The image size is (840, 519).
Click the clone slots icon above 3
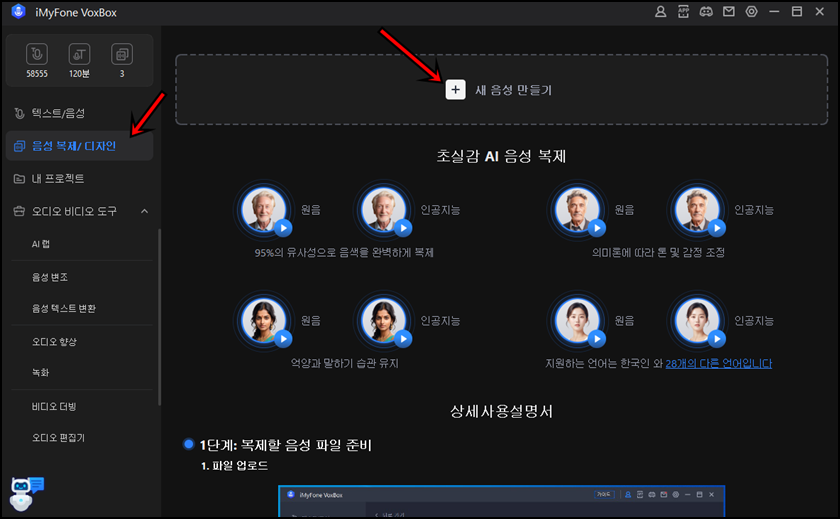pyautogui.click(x=122, y=54)
